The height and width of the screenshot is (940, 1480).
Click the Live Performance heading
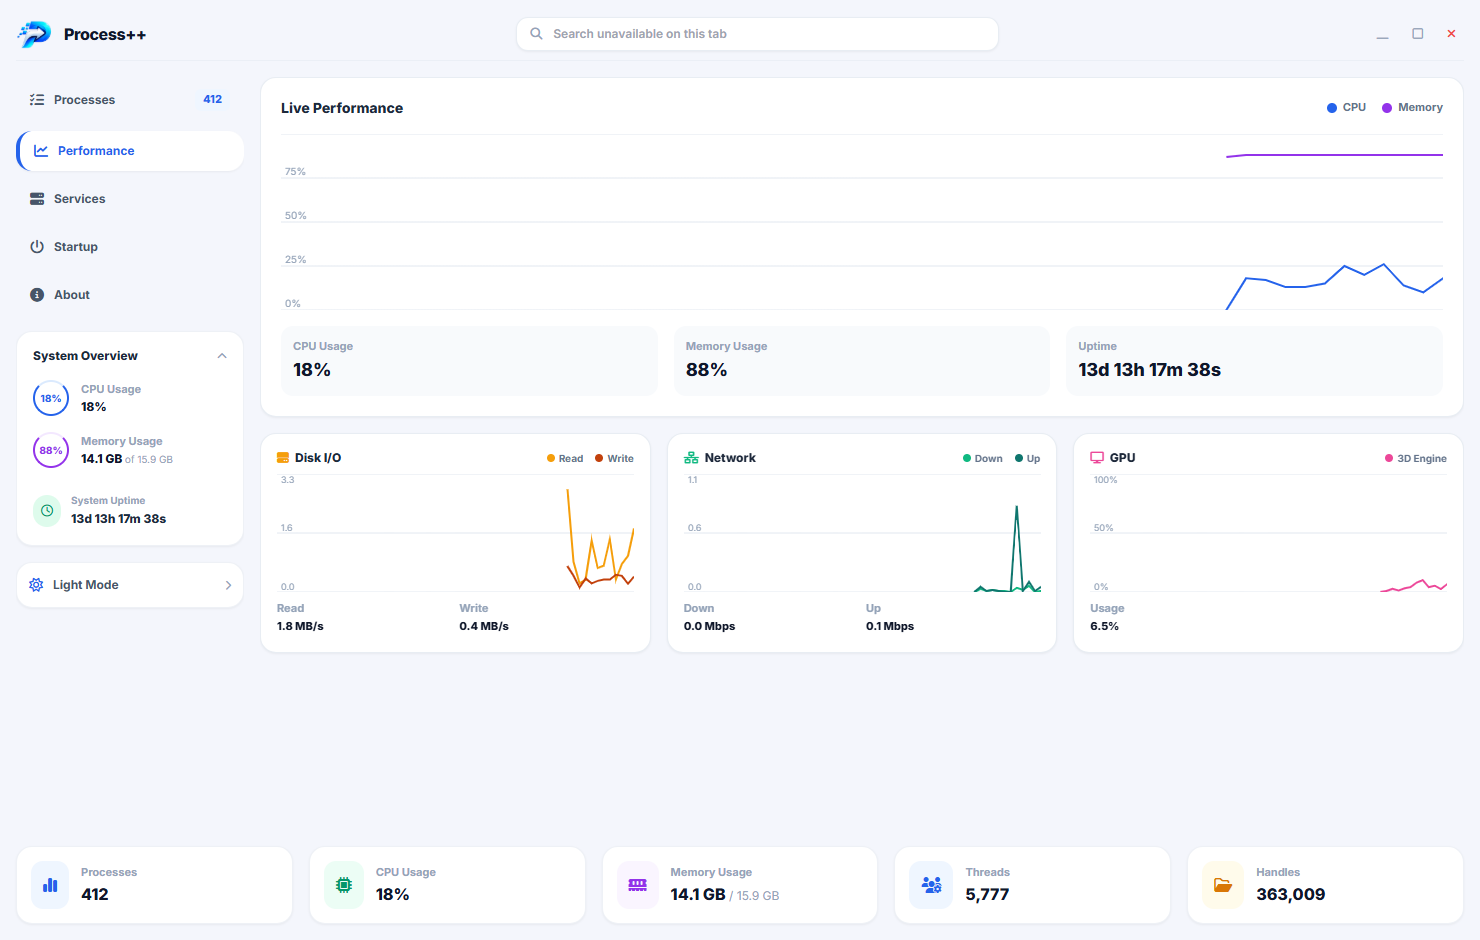click(342, 108)
